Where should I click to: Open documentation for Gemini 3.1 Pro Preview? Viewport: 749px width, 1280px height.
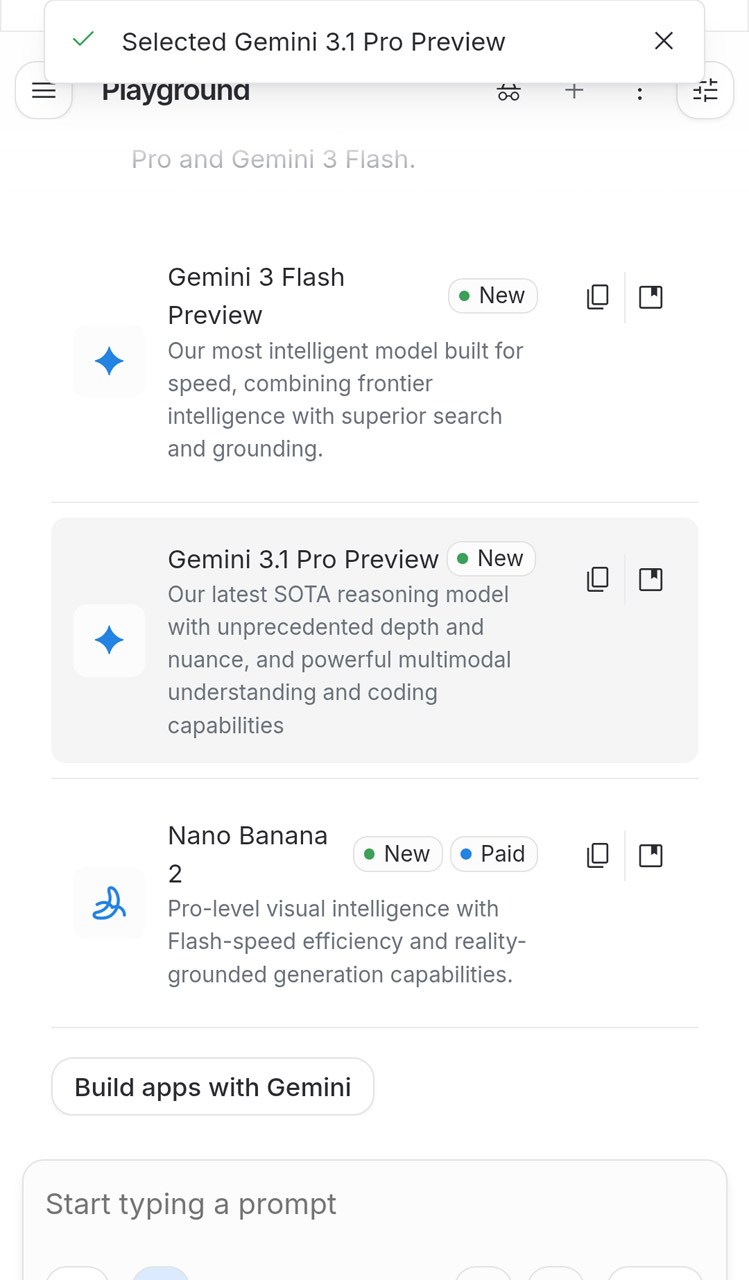point(650,578)
